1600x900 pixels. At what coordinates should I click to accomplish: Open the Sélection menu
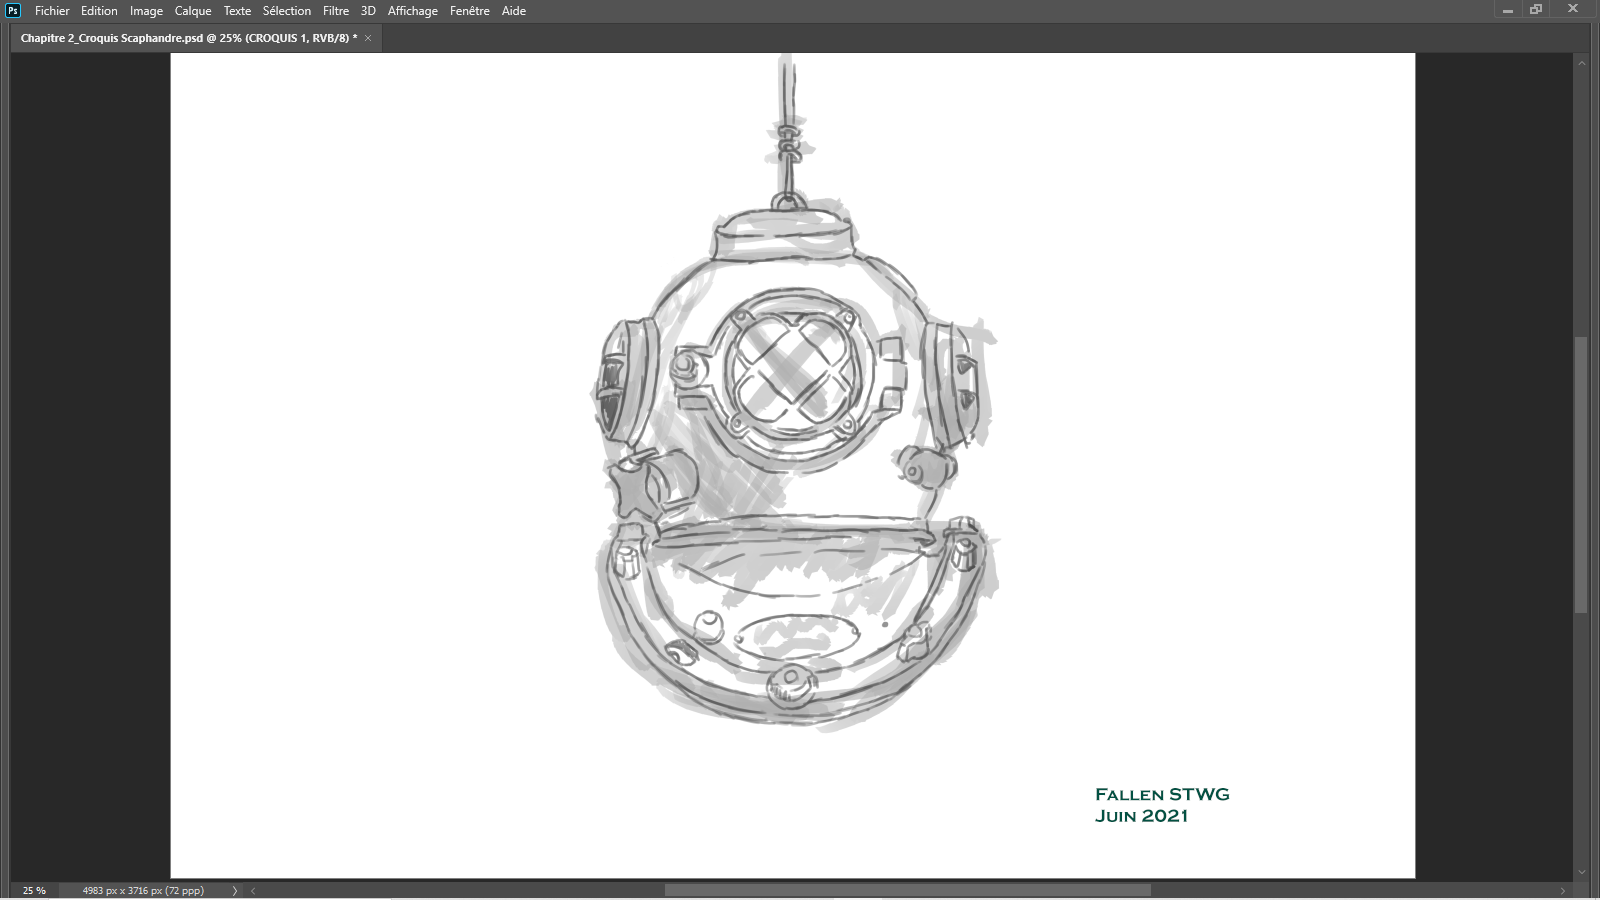[287, 11]
